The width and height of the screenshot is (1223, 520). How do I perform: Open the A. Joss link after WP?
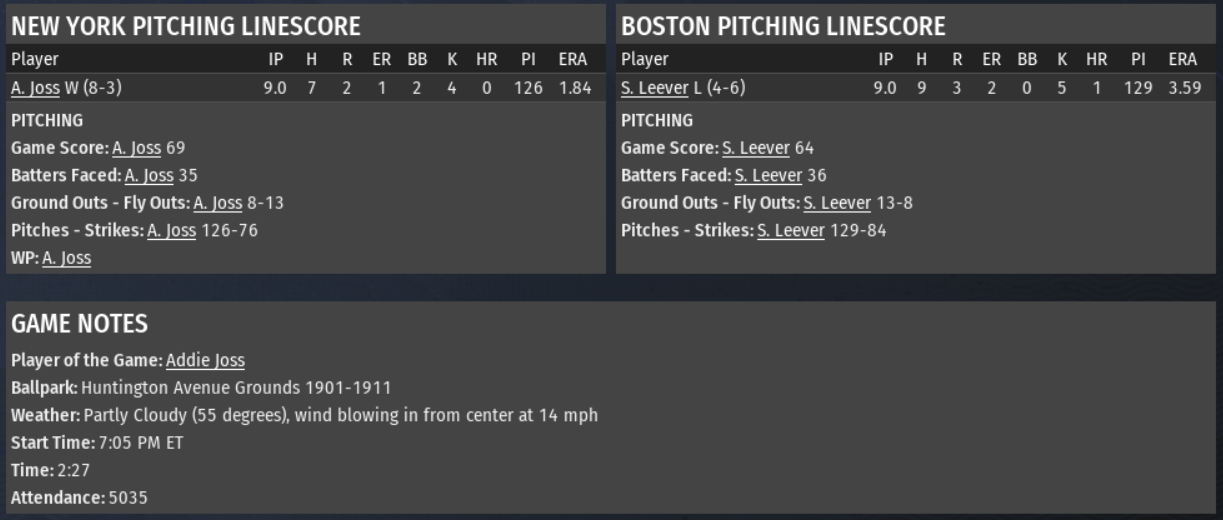[x=66, y=258]
